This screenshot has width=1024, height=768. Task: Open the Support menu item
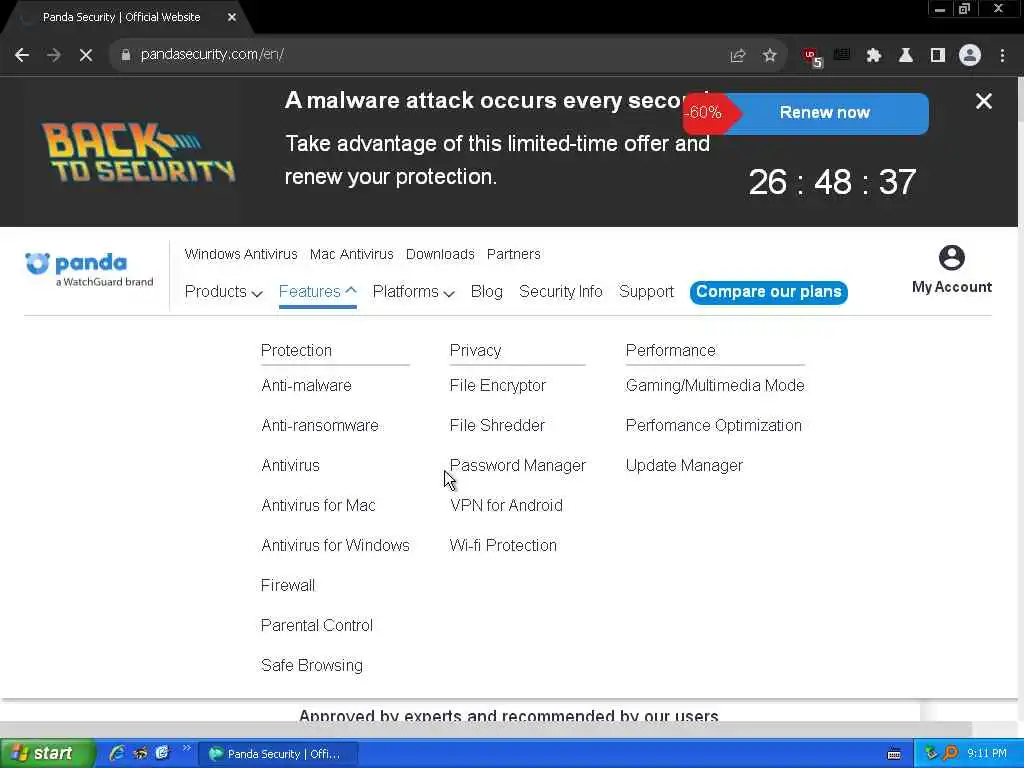point(646,292)
